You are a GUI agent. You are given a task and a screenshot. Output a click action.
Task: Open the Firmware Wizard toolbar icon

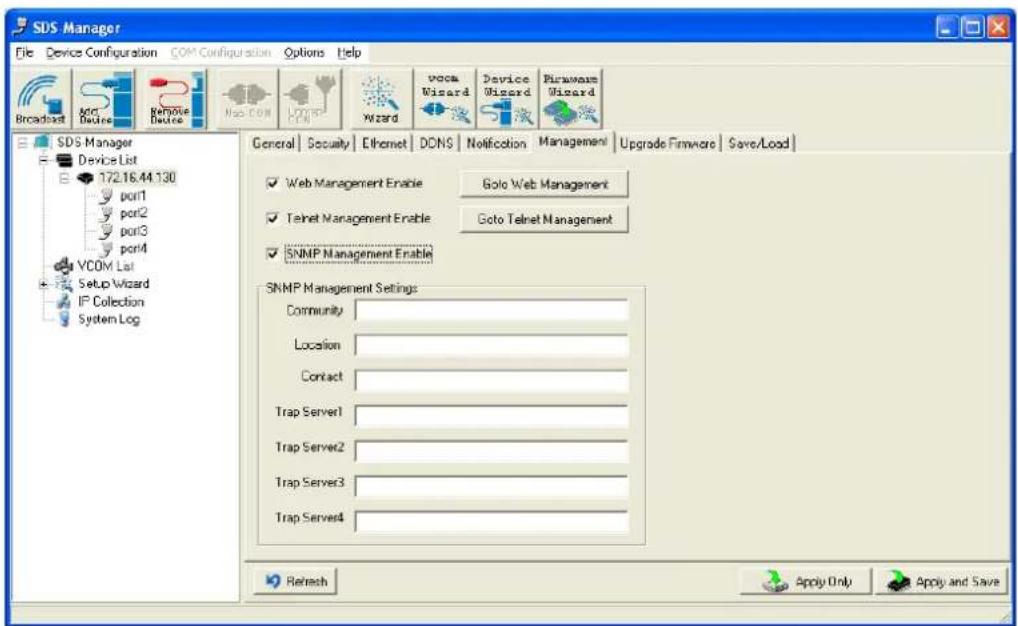(570, 99)
